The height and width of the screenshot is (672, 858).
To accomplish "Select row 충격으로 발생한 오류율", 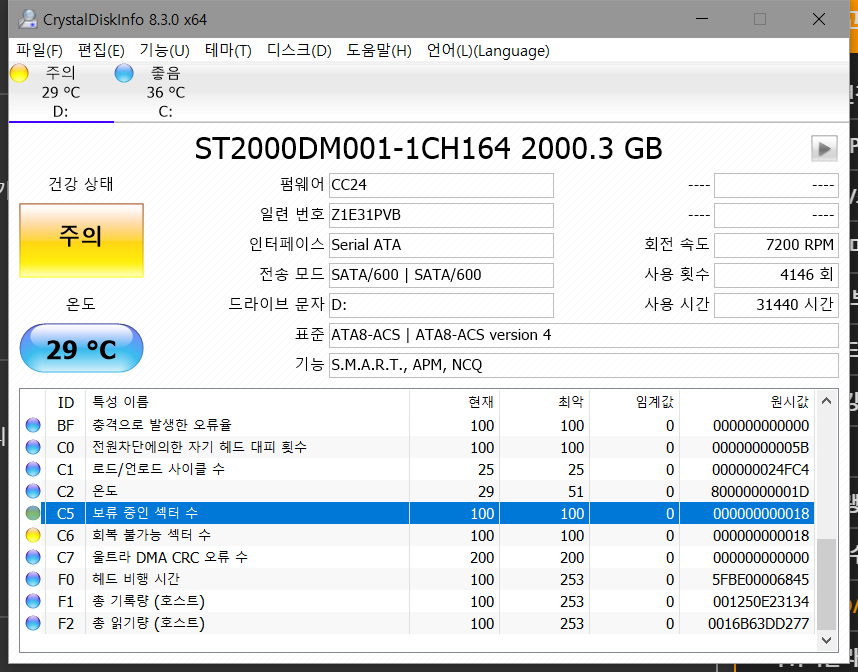I will click(x=418, y=425).
